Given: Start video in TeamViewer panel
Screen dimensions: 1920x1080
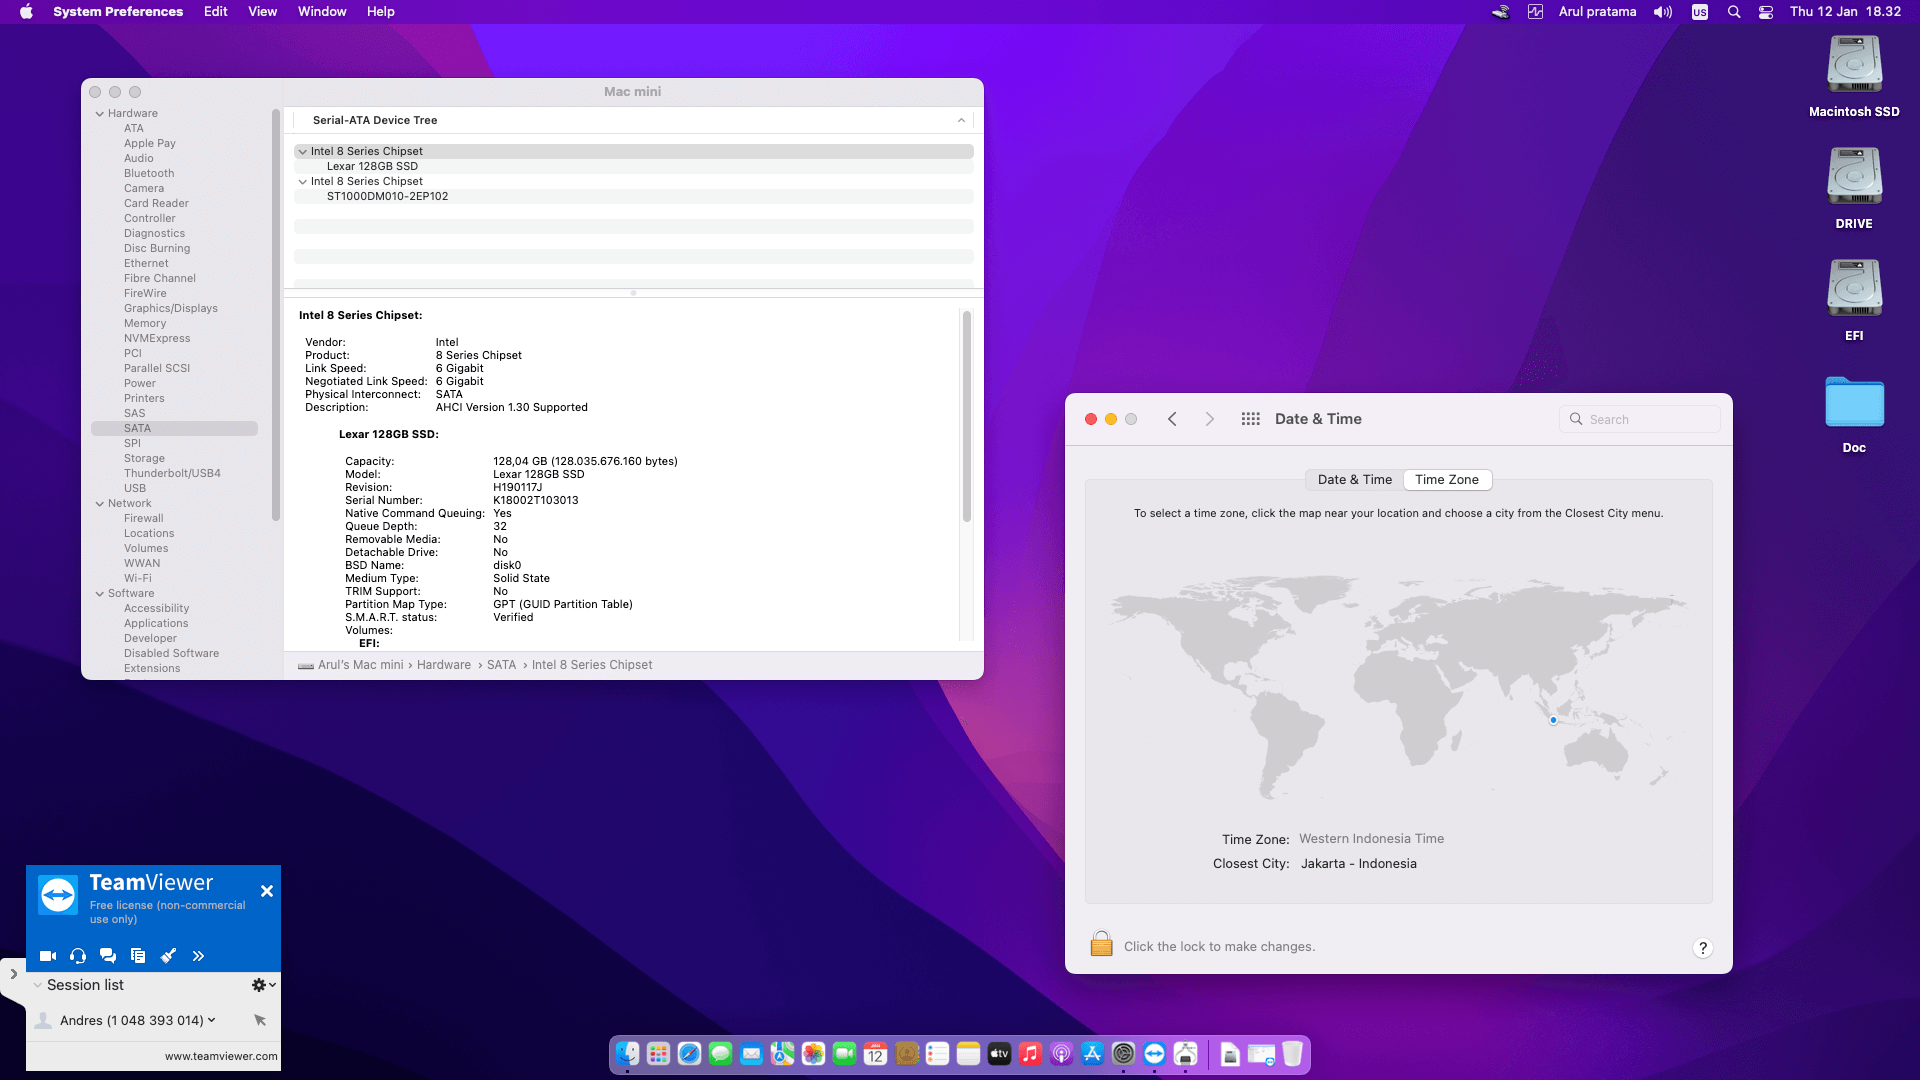Looking at the screenshot, I should pos(47,956).
